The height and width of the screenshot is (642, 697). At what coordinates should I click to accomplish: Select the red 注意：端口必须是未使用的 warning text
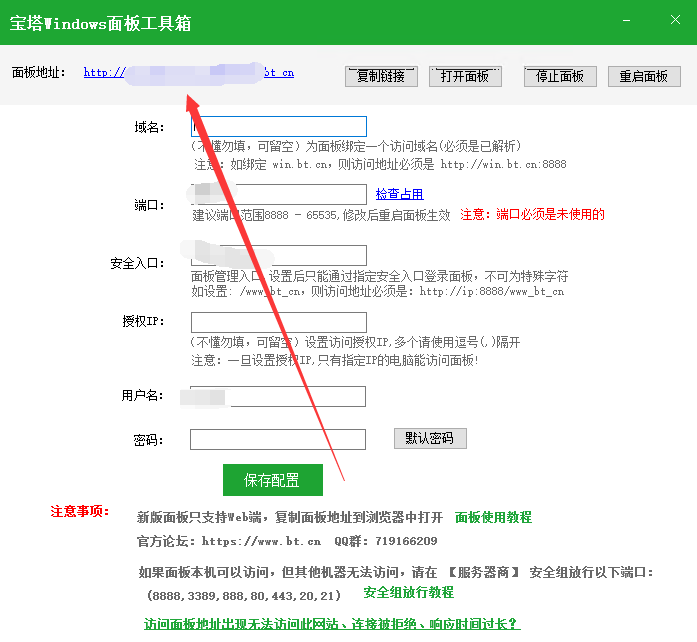tap(533, 215)
